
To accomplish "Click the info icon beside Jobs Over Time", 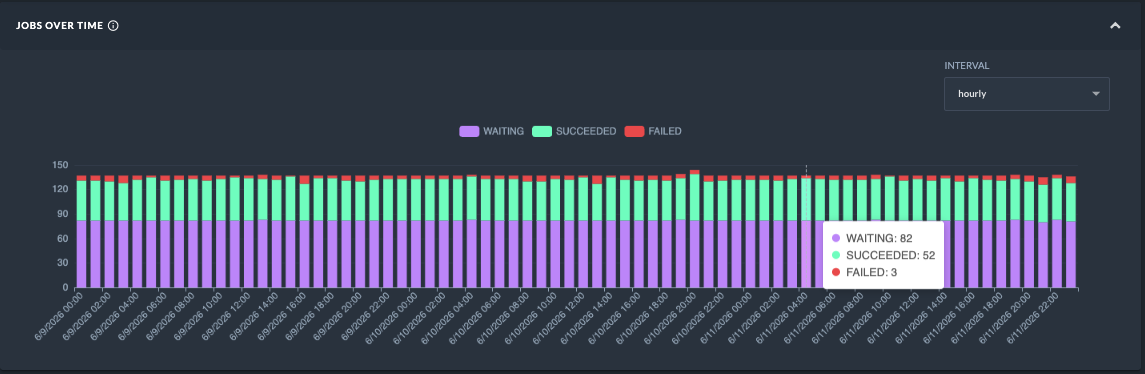I will 113,26.
